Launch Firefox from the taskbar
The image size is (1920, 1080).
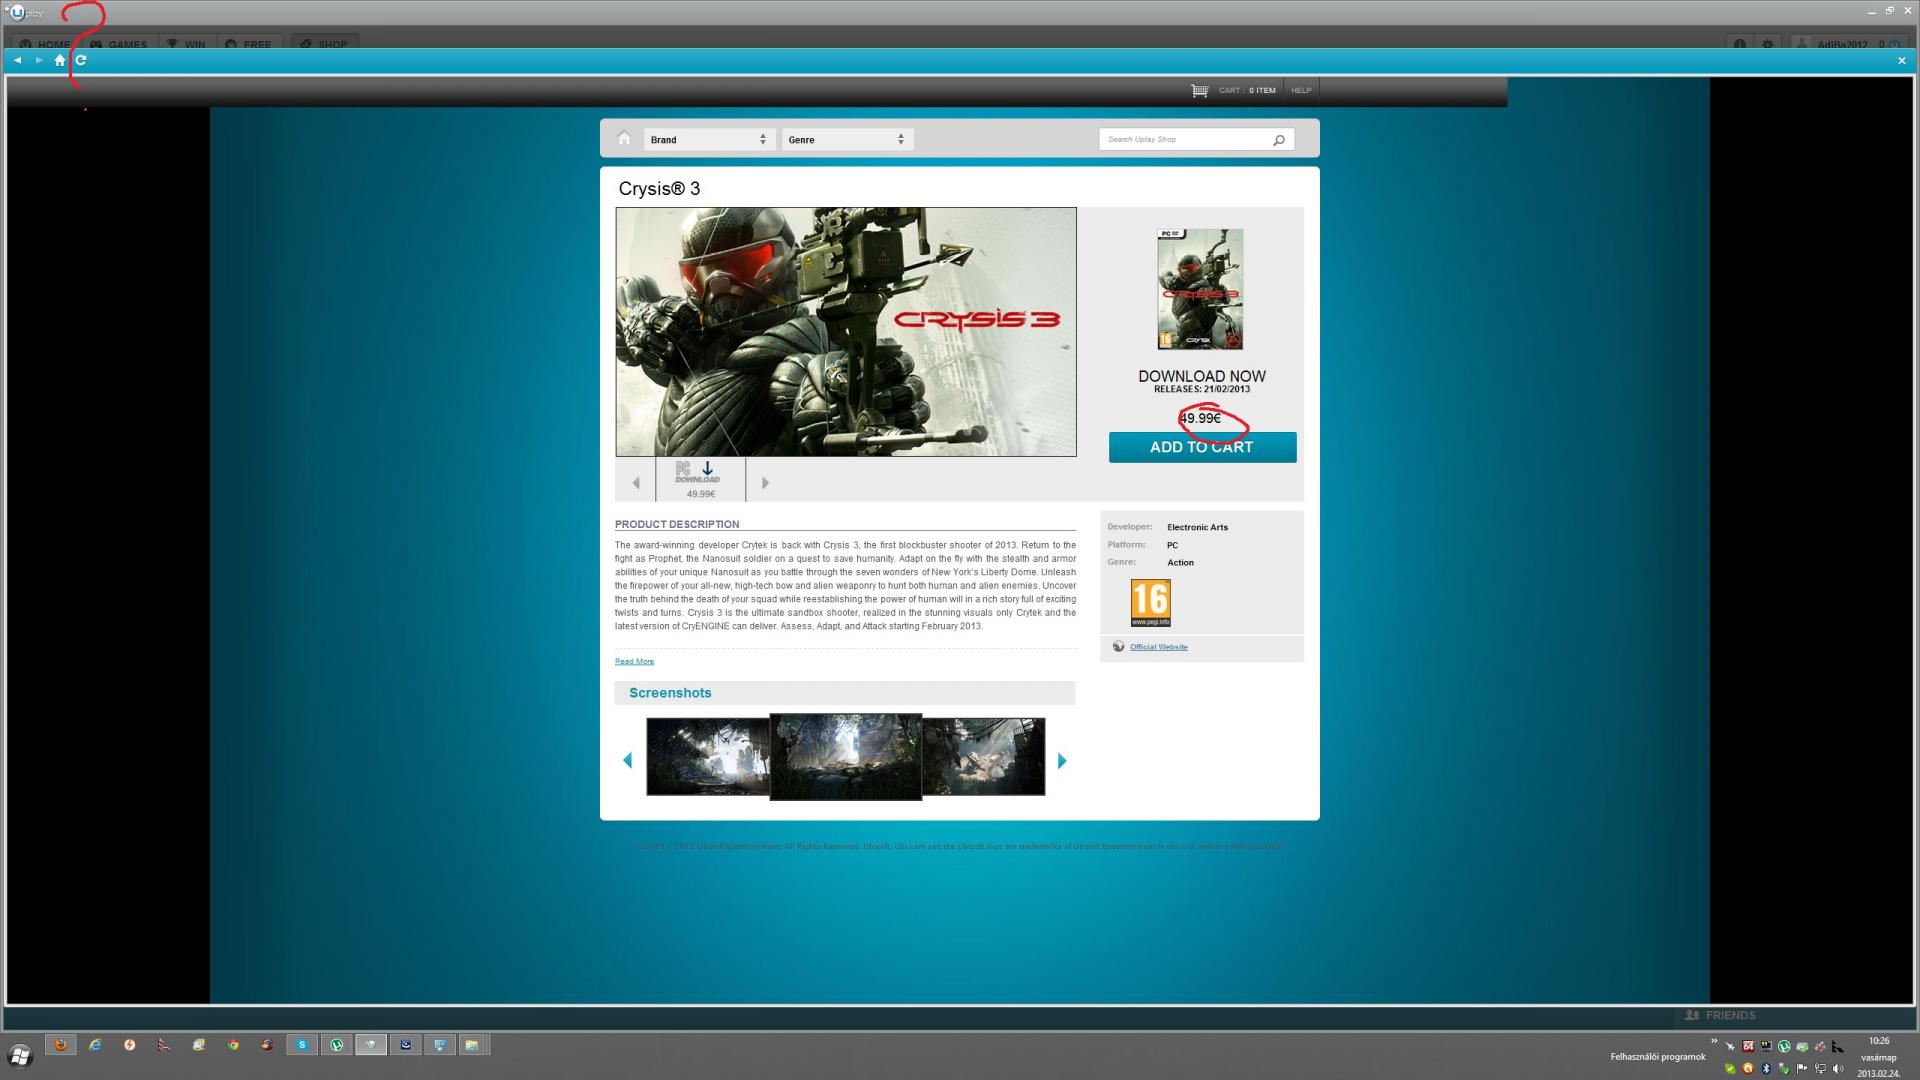[60, 1045]
